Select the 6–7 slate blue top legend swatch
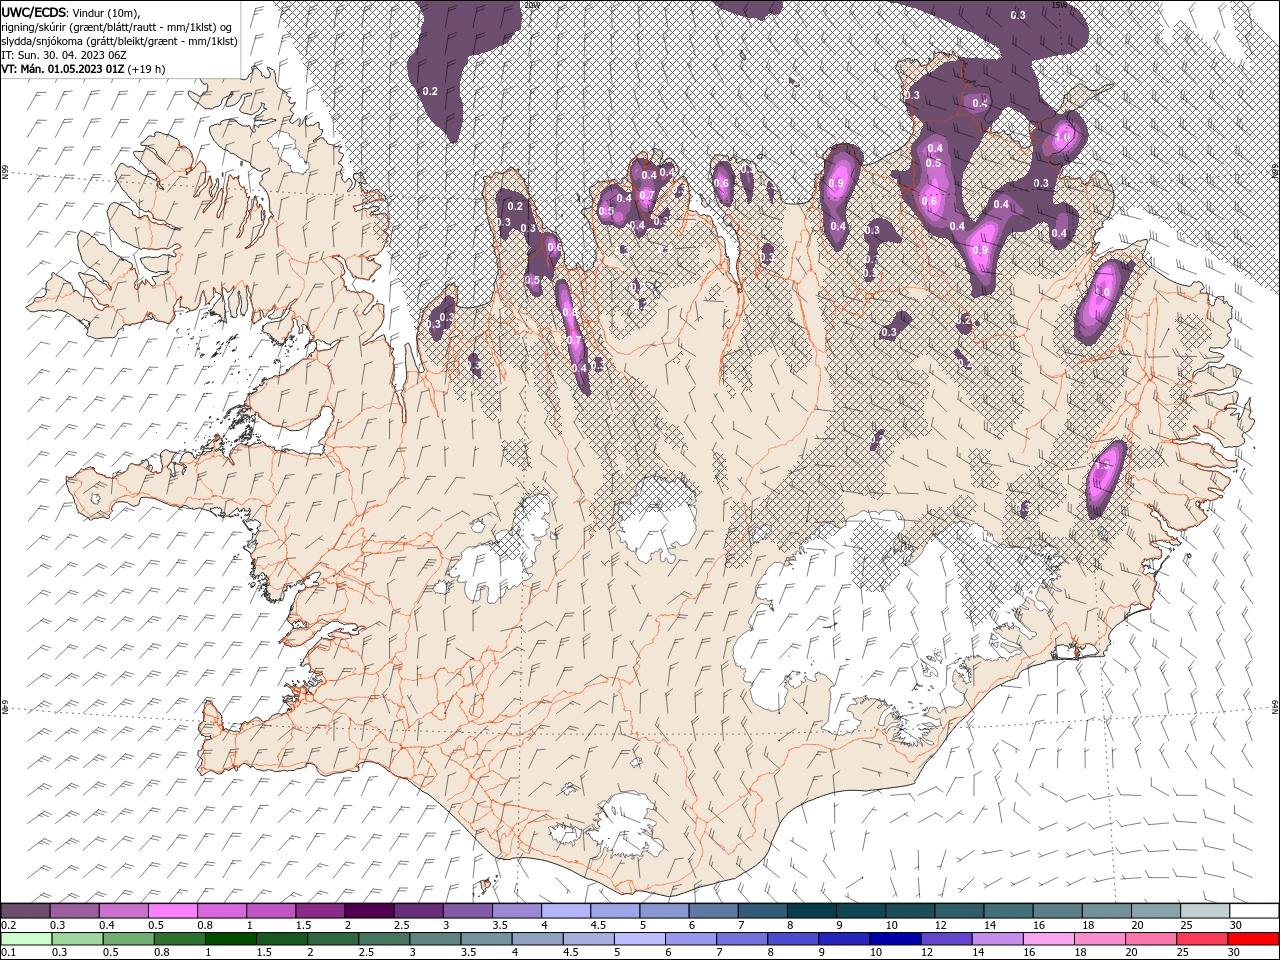 tap(713, 910)
